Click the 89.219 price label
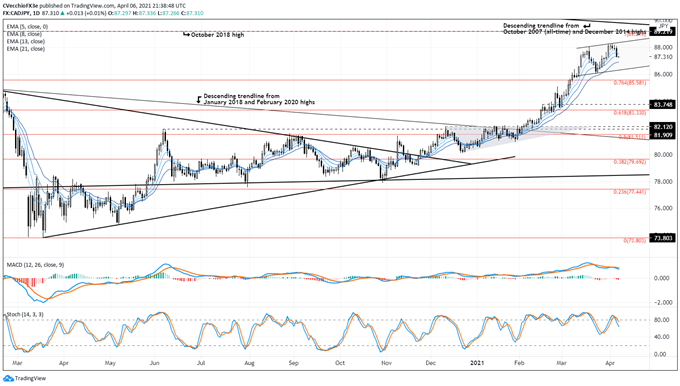The height and width of the screenshot is (386, 680). coord(662,32)
